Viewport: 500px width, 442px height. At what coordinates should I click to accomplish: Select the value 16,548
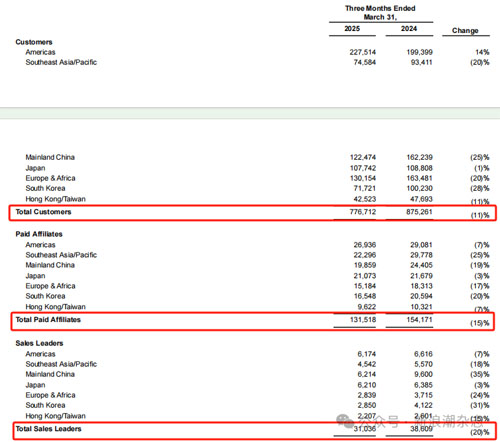(365, 296)
